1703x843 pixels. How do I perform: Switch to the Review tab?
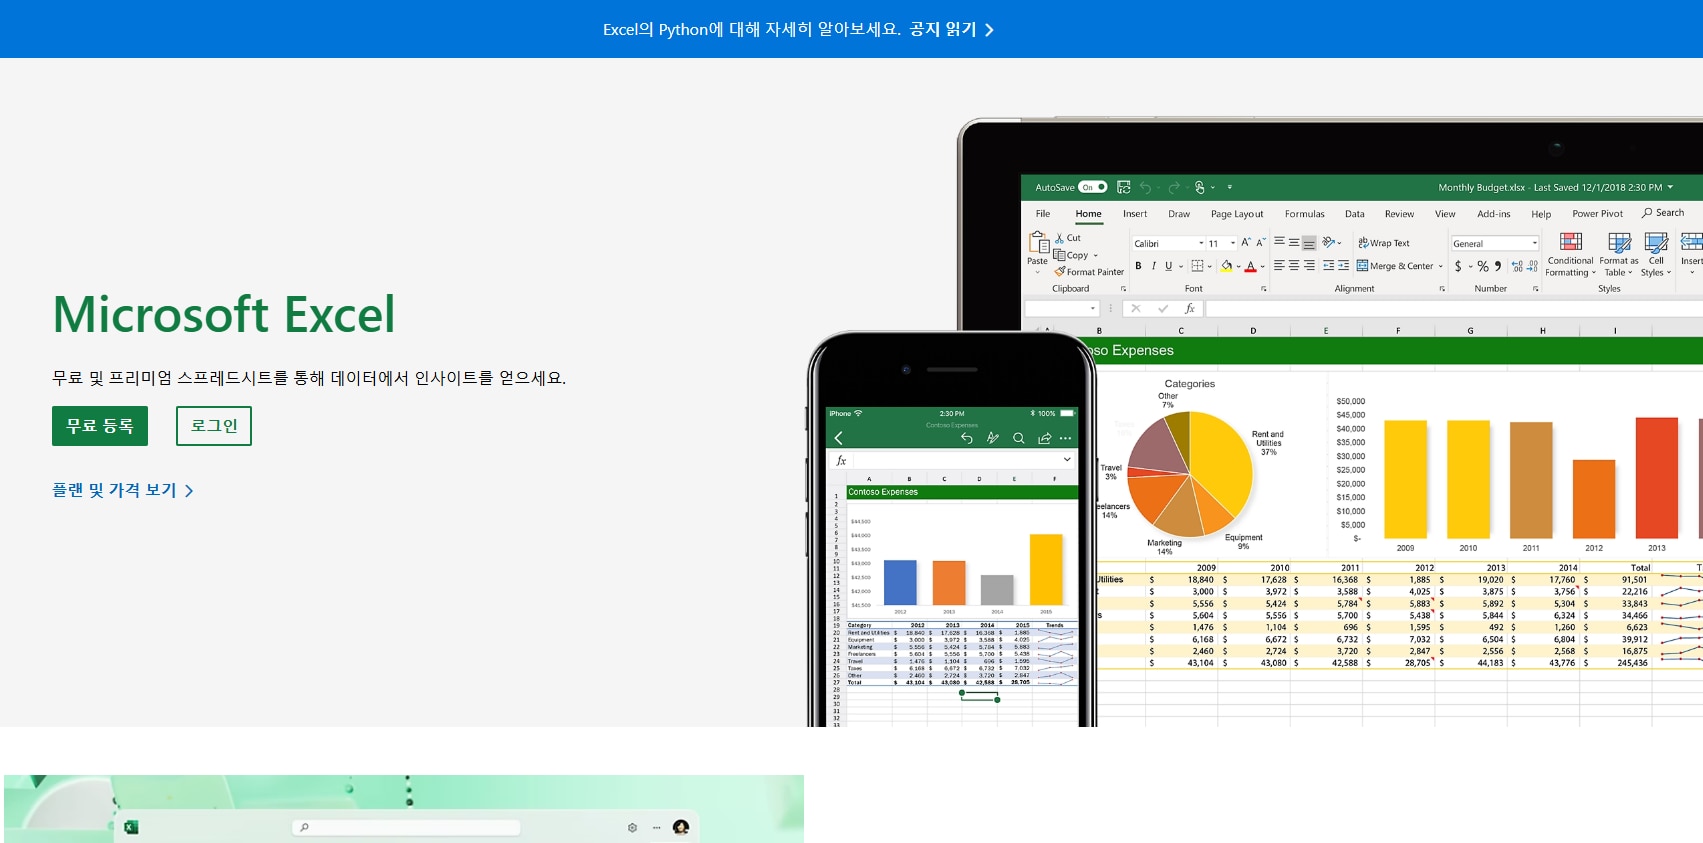[x=1399, y=214]
